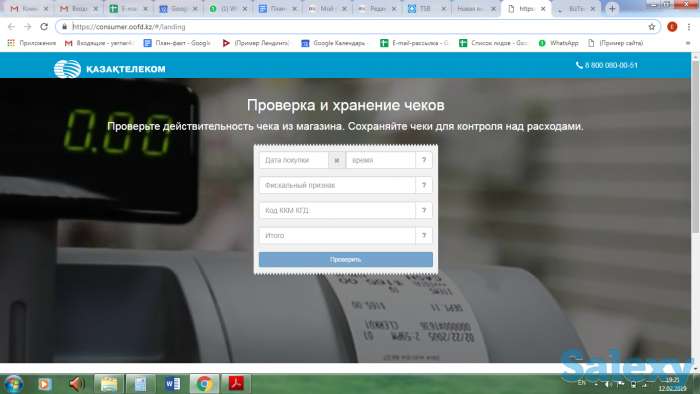This screenshot has width=700, height=394.
Task: Click the heading Проверка и хранение чеков
Action: [x=346, y=105]
